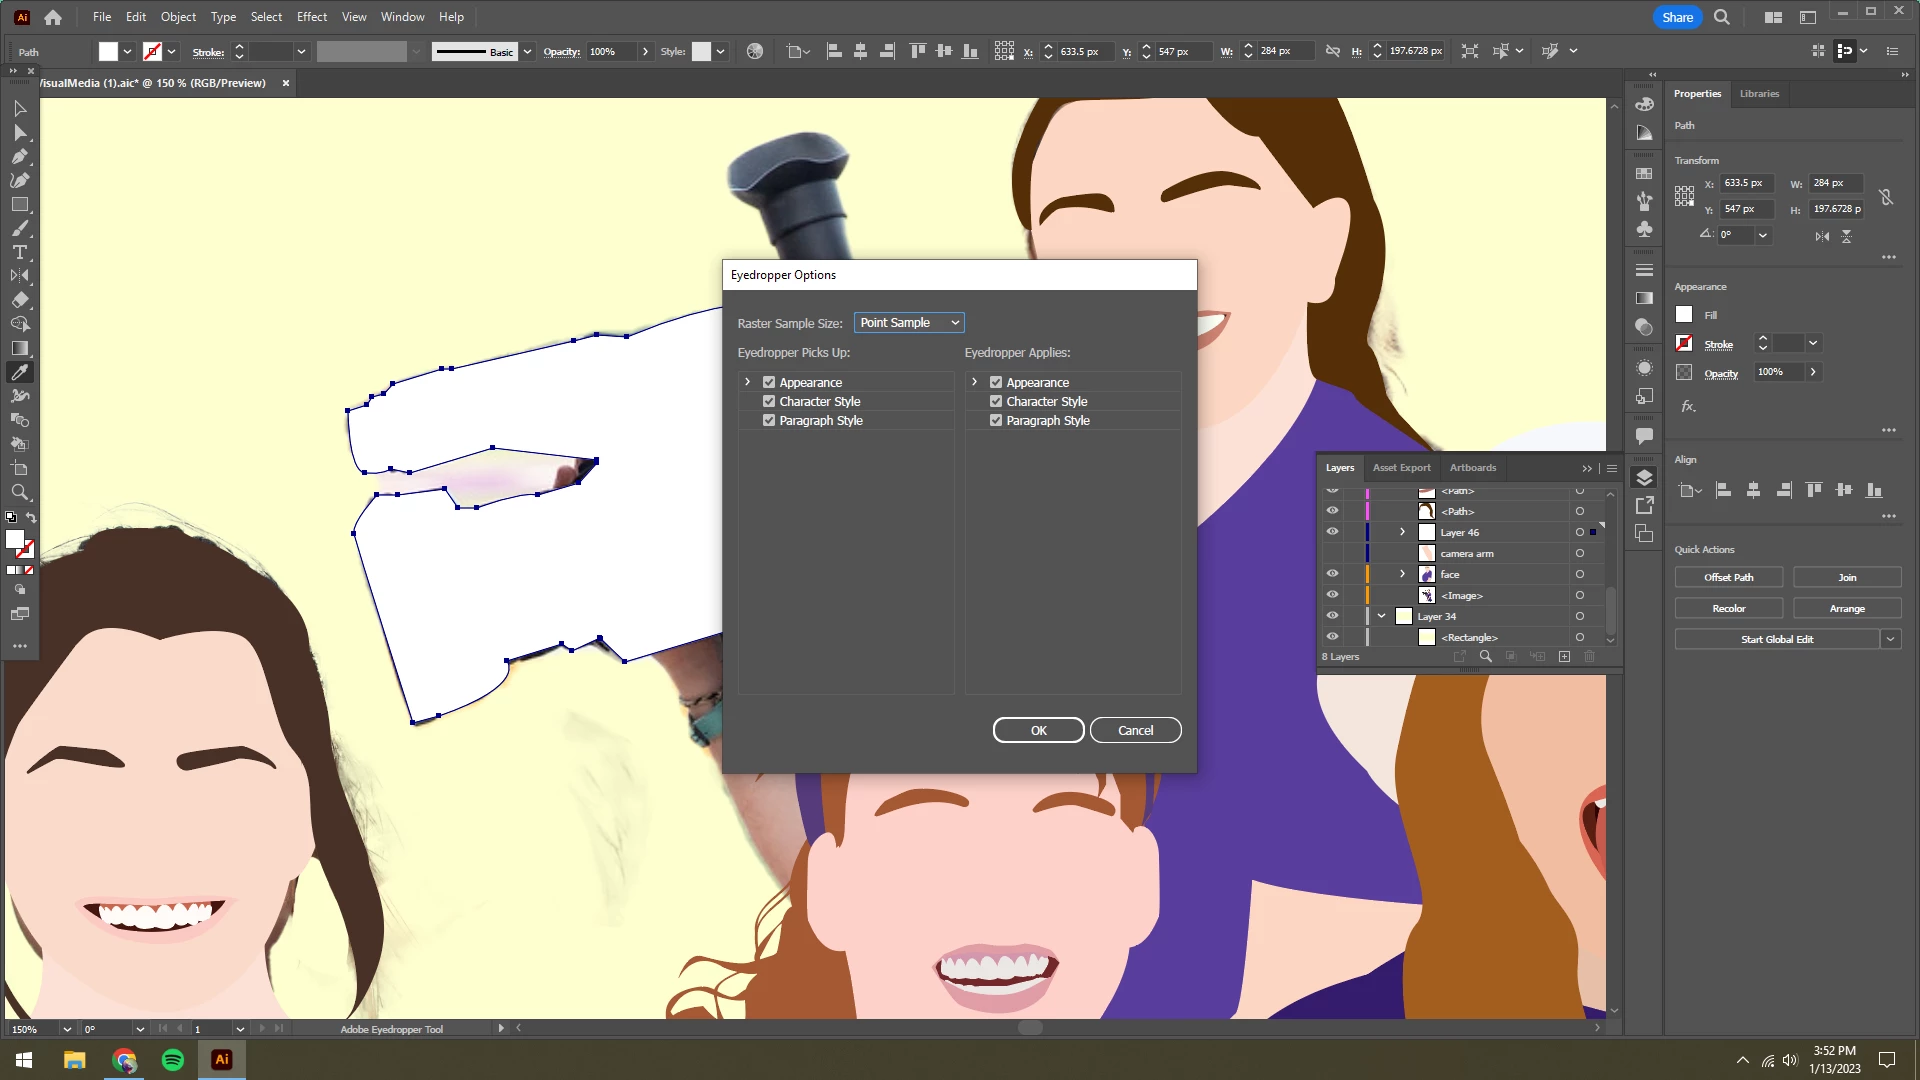Select the Rectangle tool
The width and height of the screenshot is (1920, 1080).
(19, 205)
